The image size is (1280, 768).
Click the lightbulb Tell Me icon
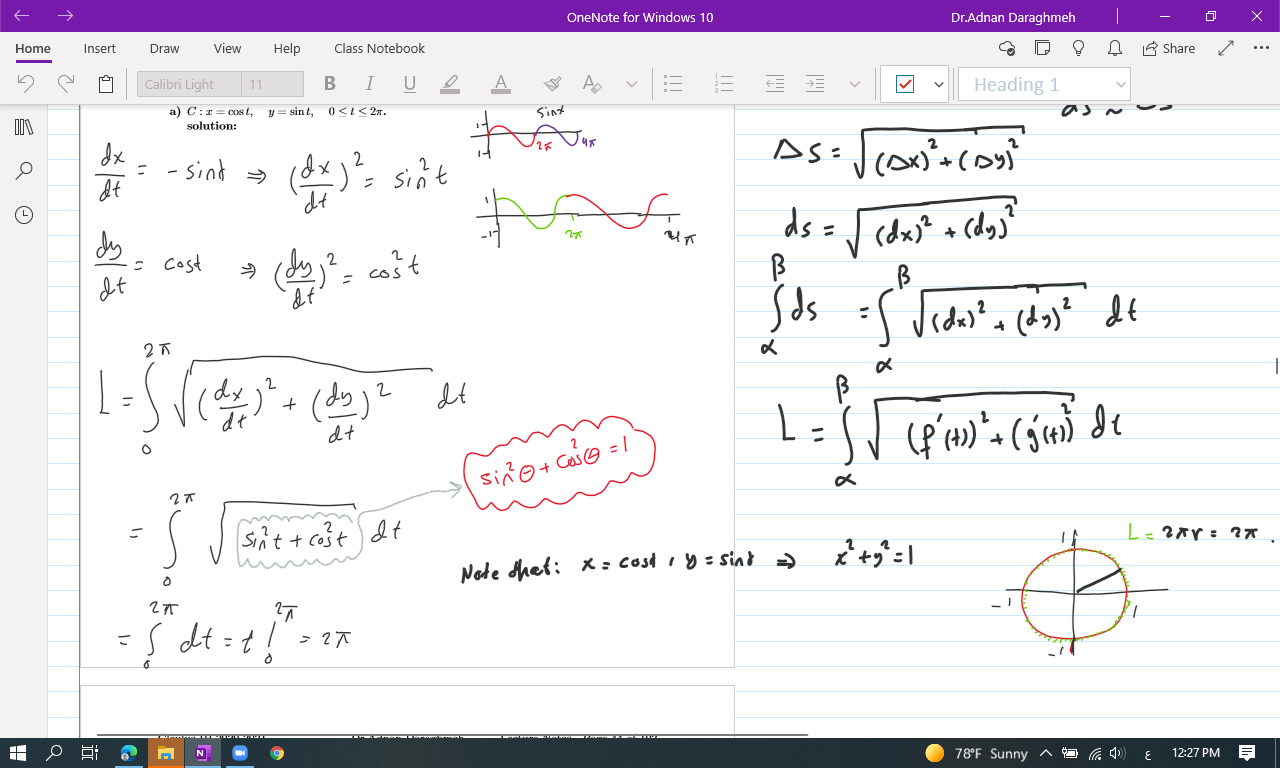coord(1078,48)
